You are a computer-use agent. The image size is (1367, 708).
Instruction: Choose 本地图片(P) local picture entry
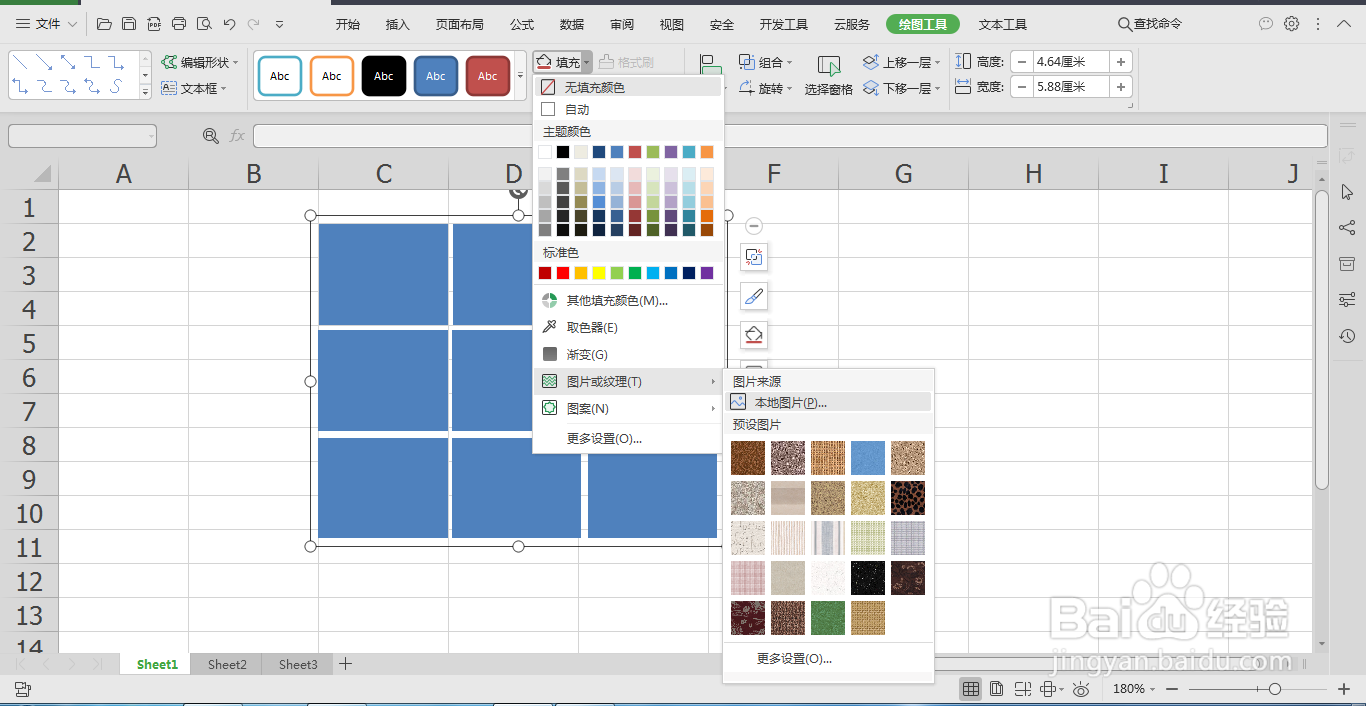790,400
